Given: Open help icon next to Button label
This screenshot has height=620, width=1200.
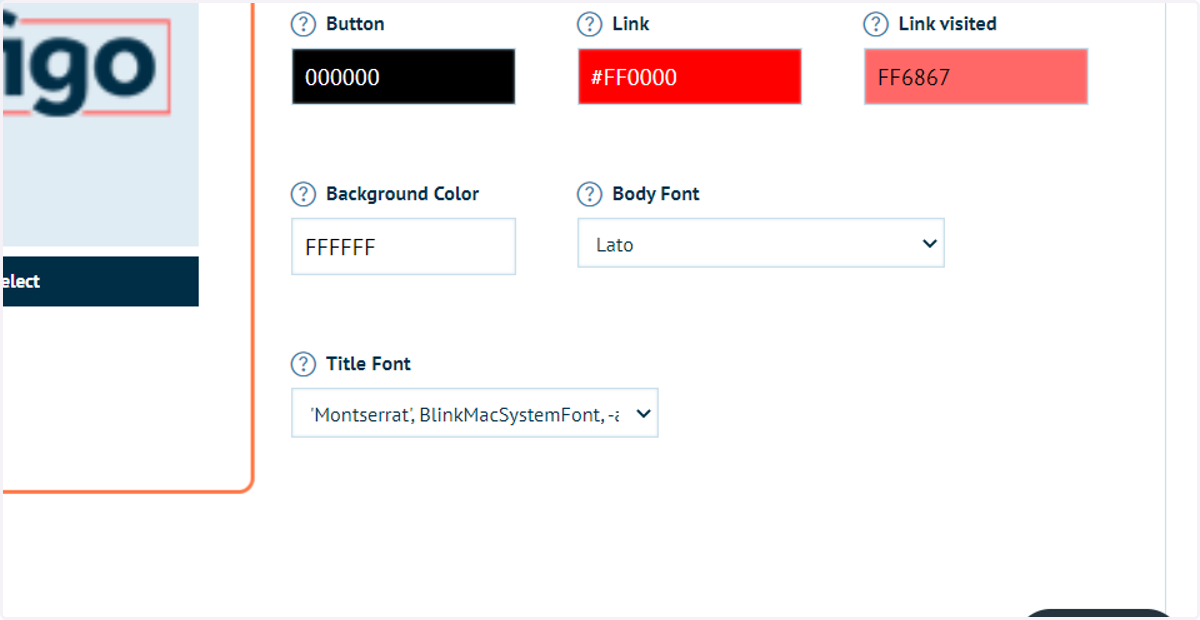Looking at the screenshot, I should click(303, 24).
